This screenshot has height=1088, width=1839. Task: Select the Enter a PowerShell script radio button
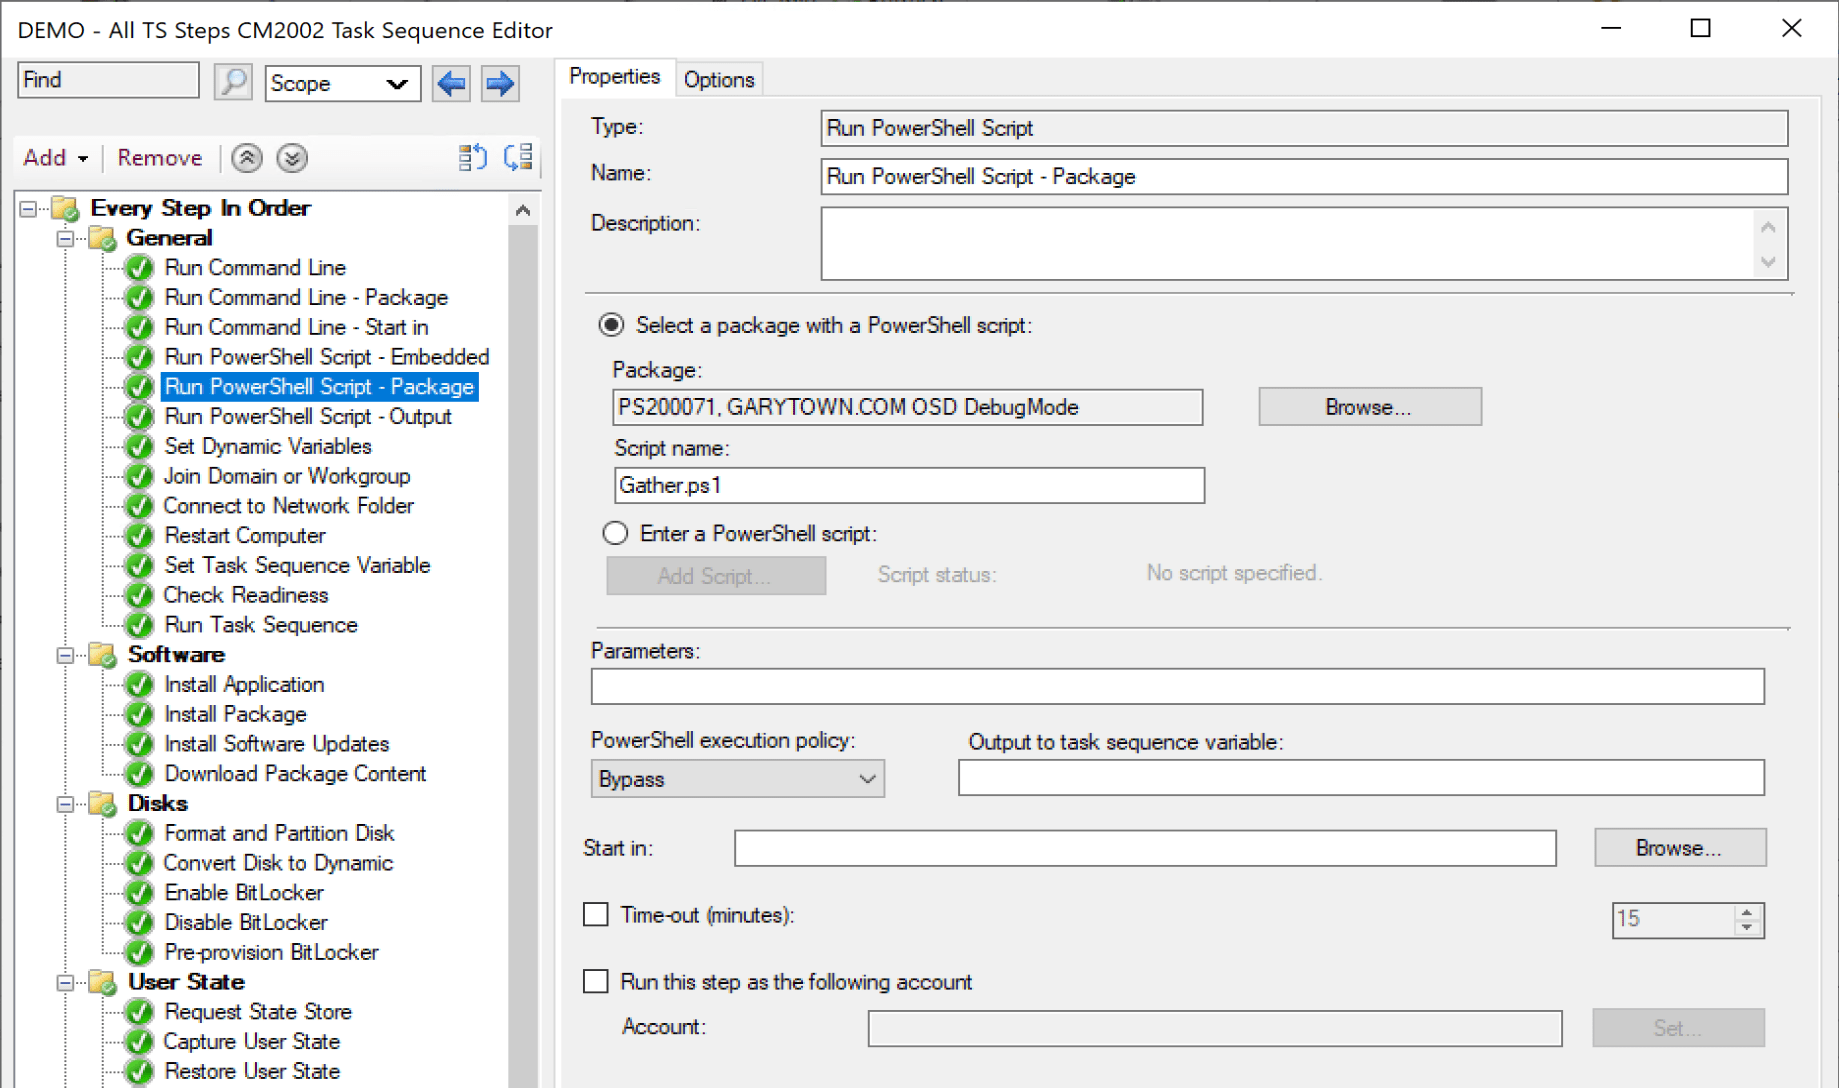click(x=615, y=533)
